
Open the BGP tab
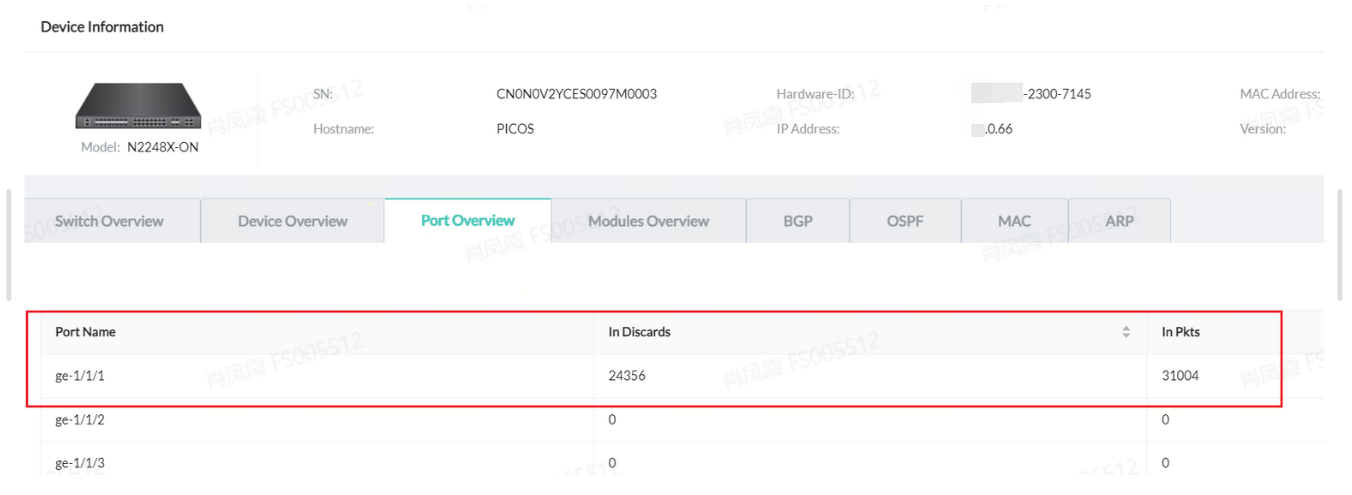tap(797, 221)
